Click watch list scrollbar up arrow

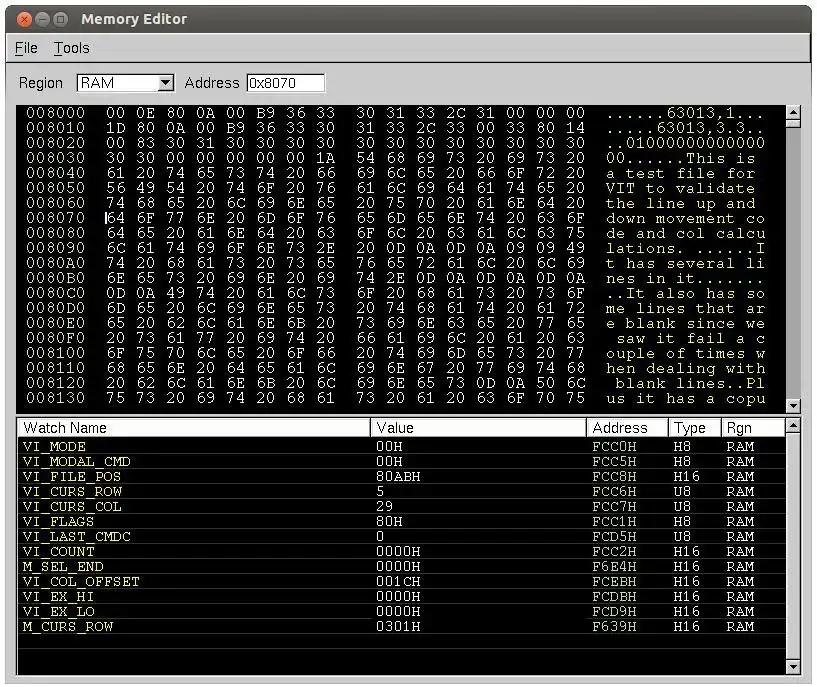[x=793, y=426]
